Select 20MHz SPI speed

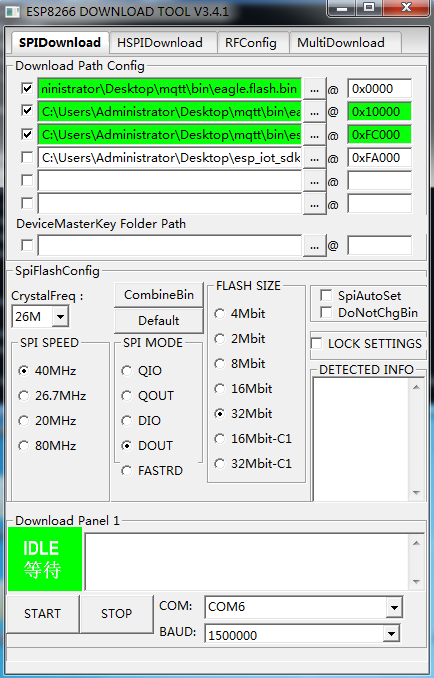click(48, 421)
